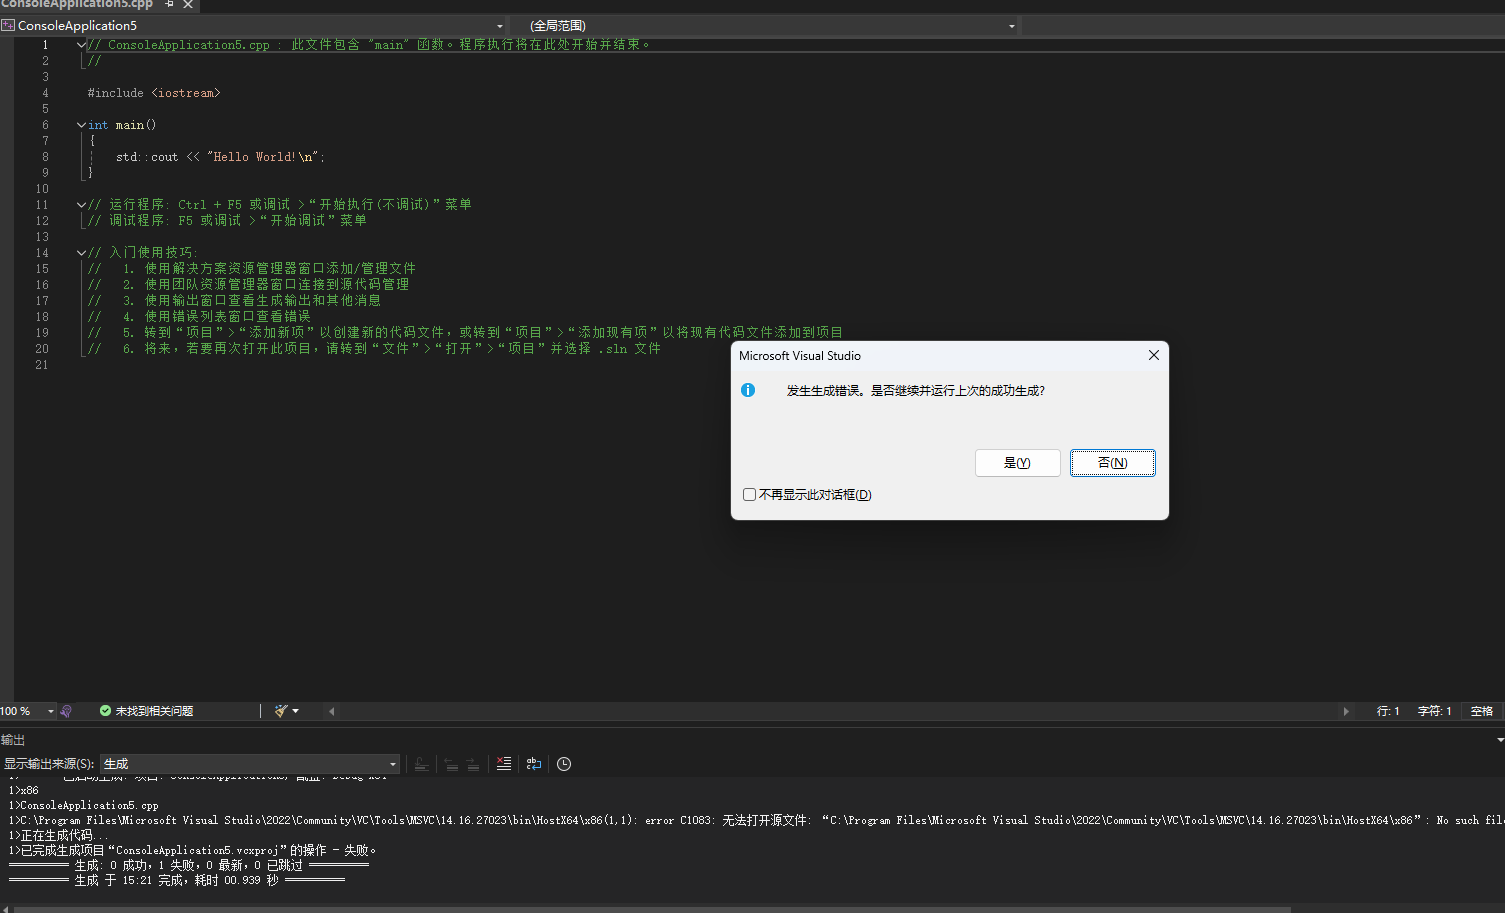Click the error C1083 line in output
This screenshot has width=1505, height=913.
(x=756, y=820)
